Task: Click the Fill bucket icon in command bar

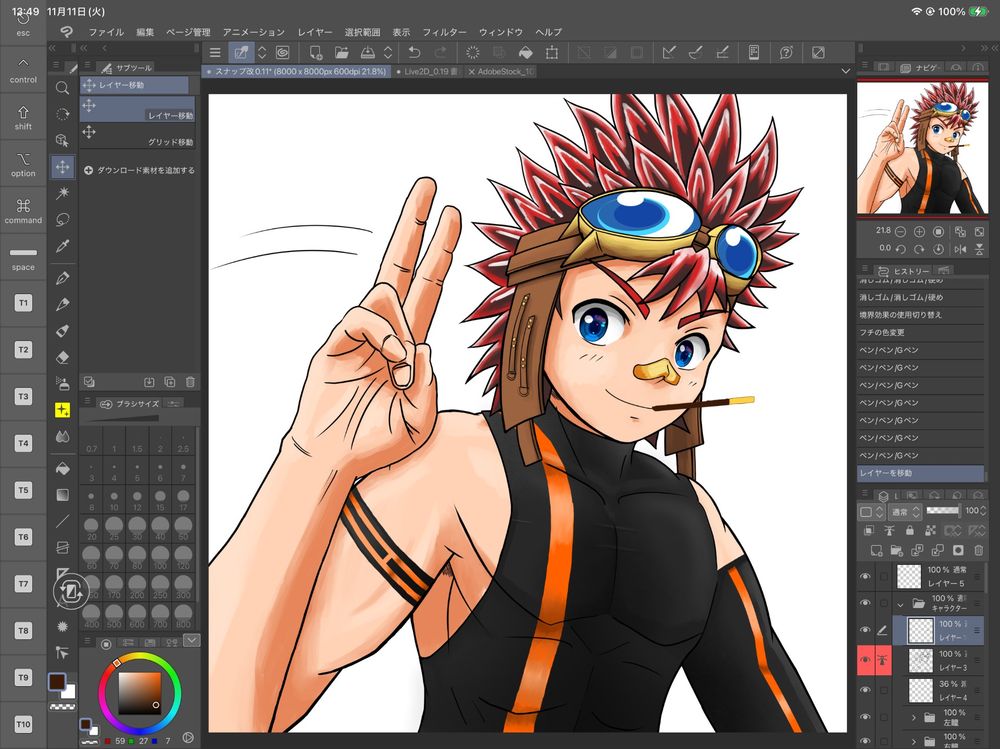Action: tap(526, 52)
